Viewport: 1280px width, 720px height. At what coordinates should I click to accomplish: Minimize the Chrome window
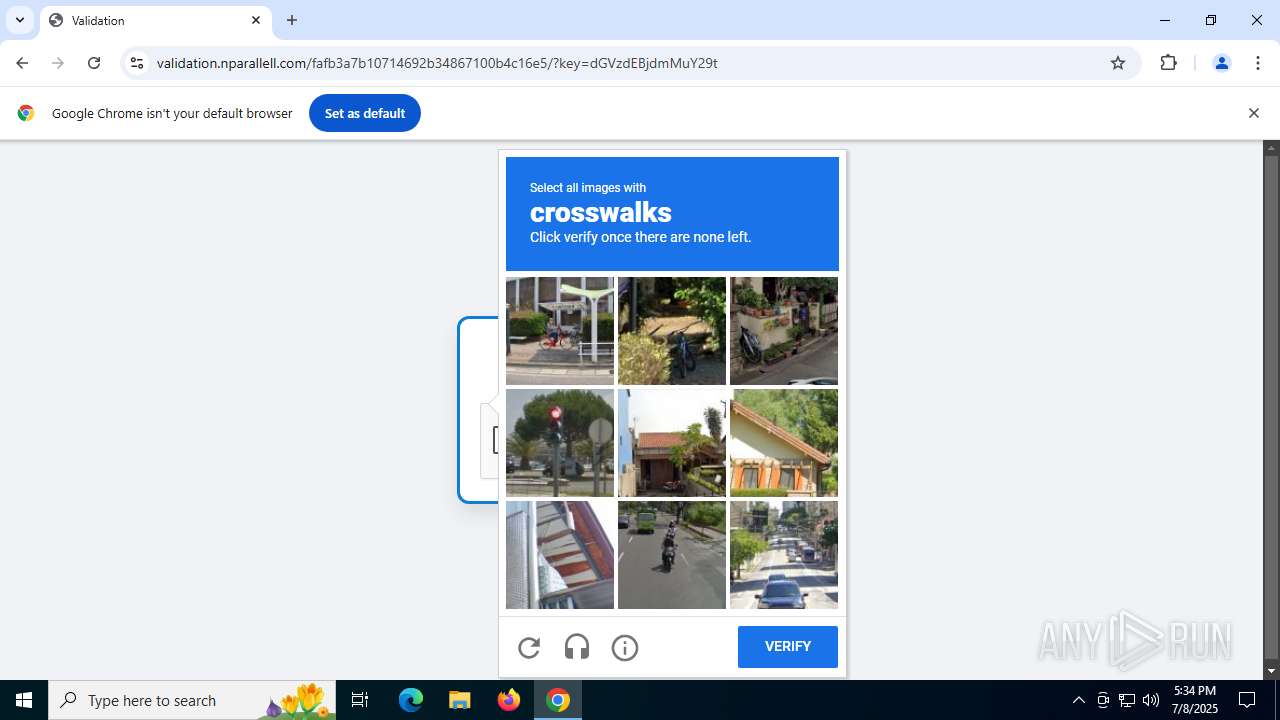point(1165,20)
